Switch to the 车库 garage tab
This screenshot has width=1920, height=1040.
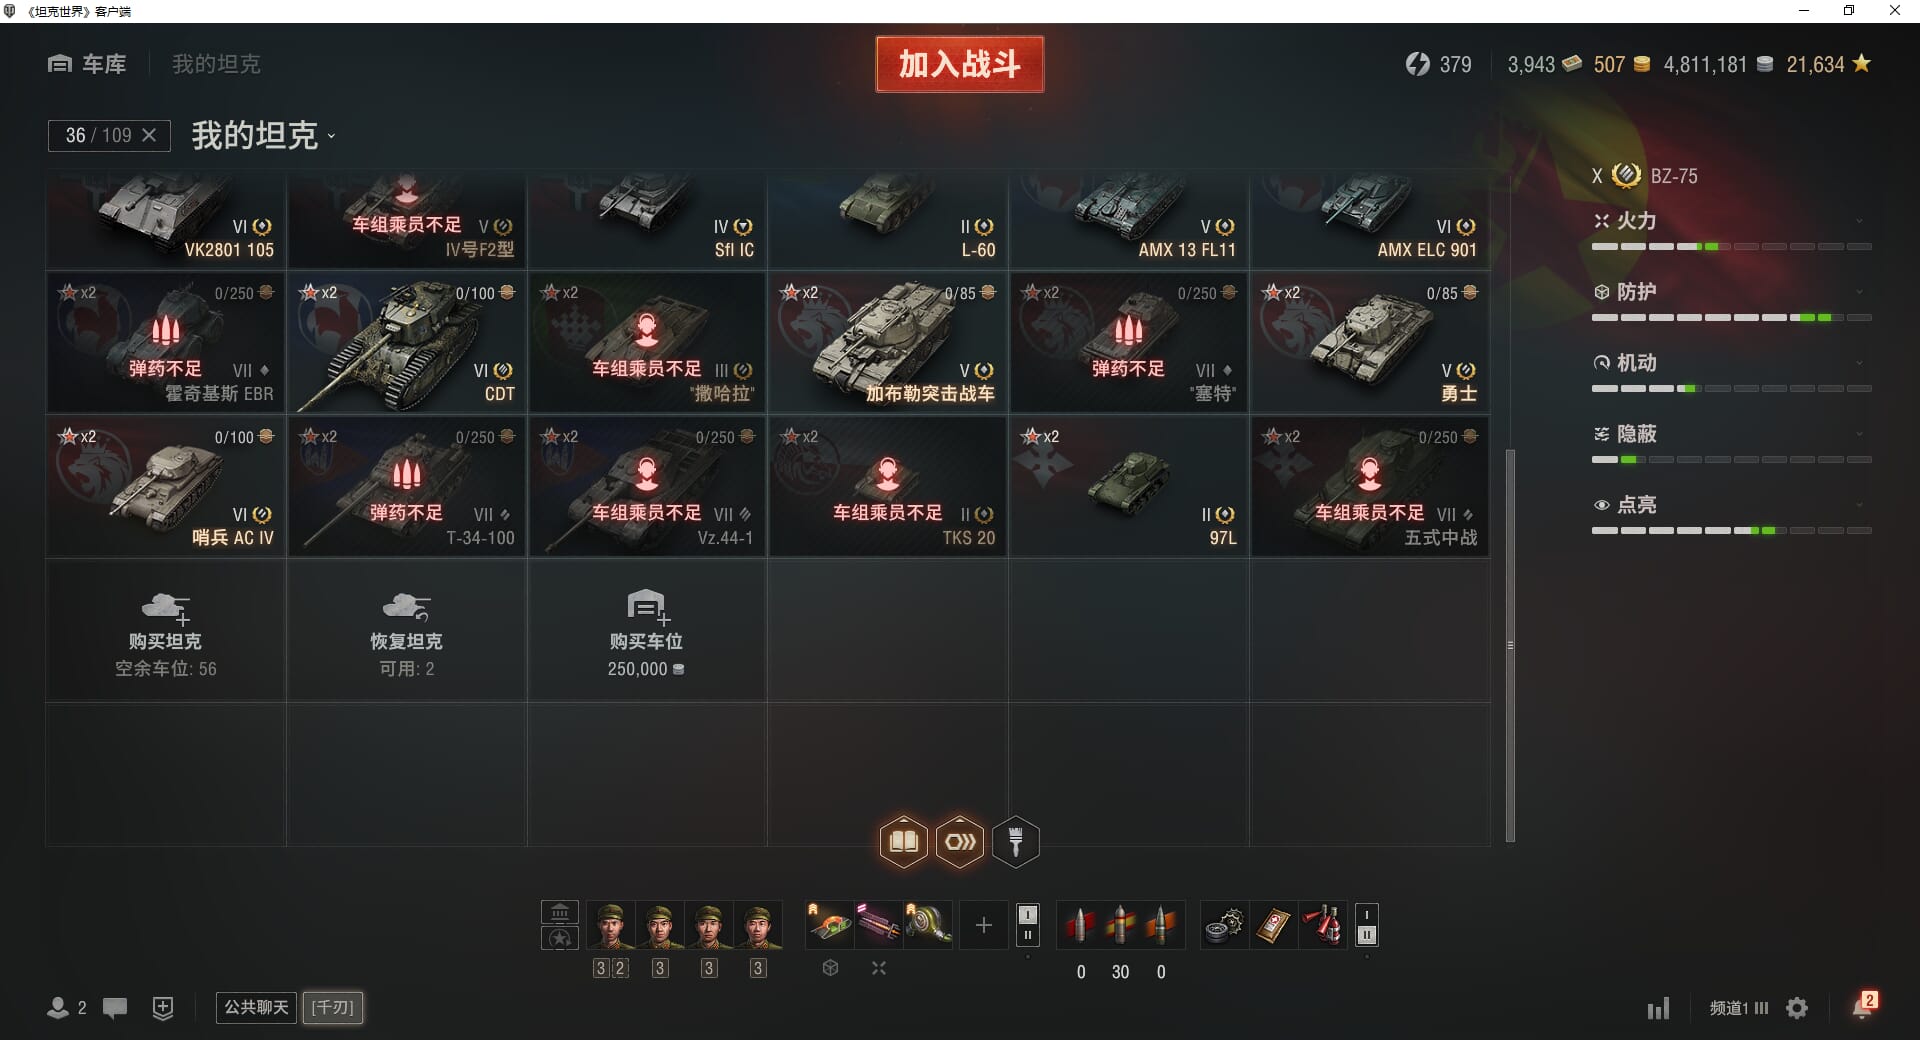[x=87, y=64]
